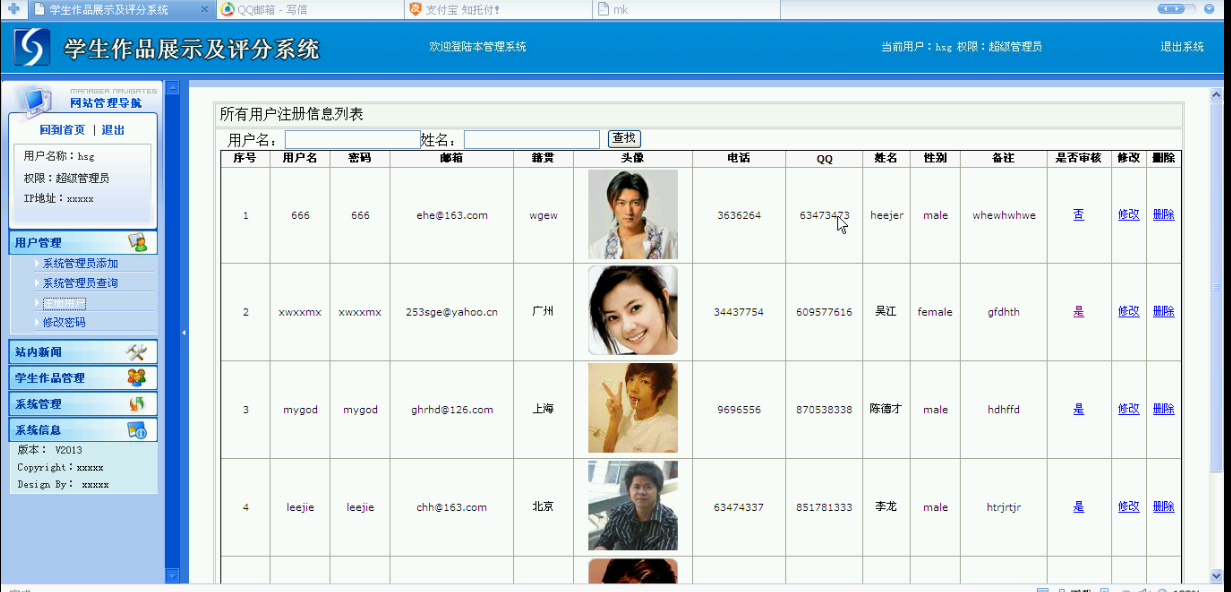This screenshot has height=592, width=1231.
Task: Click the computer icon above navigation panel
Action: click(35, 99)
